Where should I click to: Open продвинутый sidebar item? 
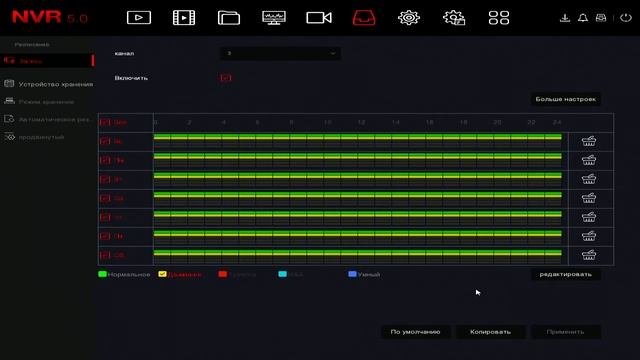(34, 137)
